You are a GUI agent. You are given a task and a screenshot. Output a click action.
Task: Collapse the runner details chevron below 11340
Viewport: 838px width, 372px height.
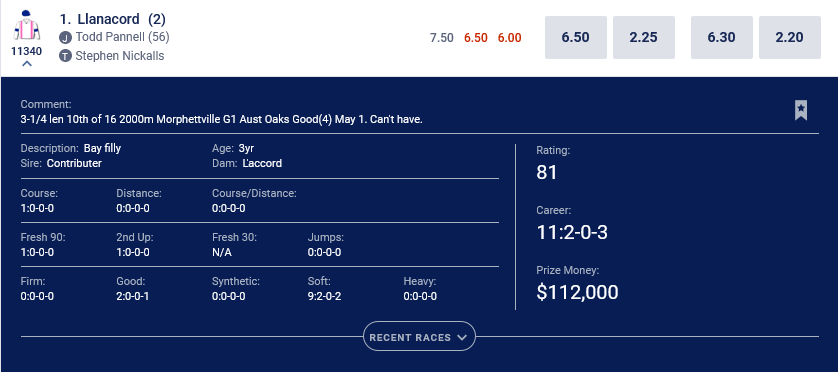27,64
